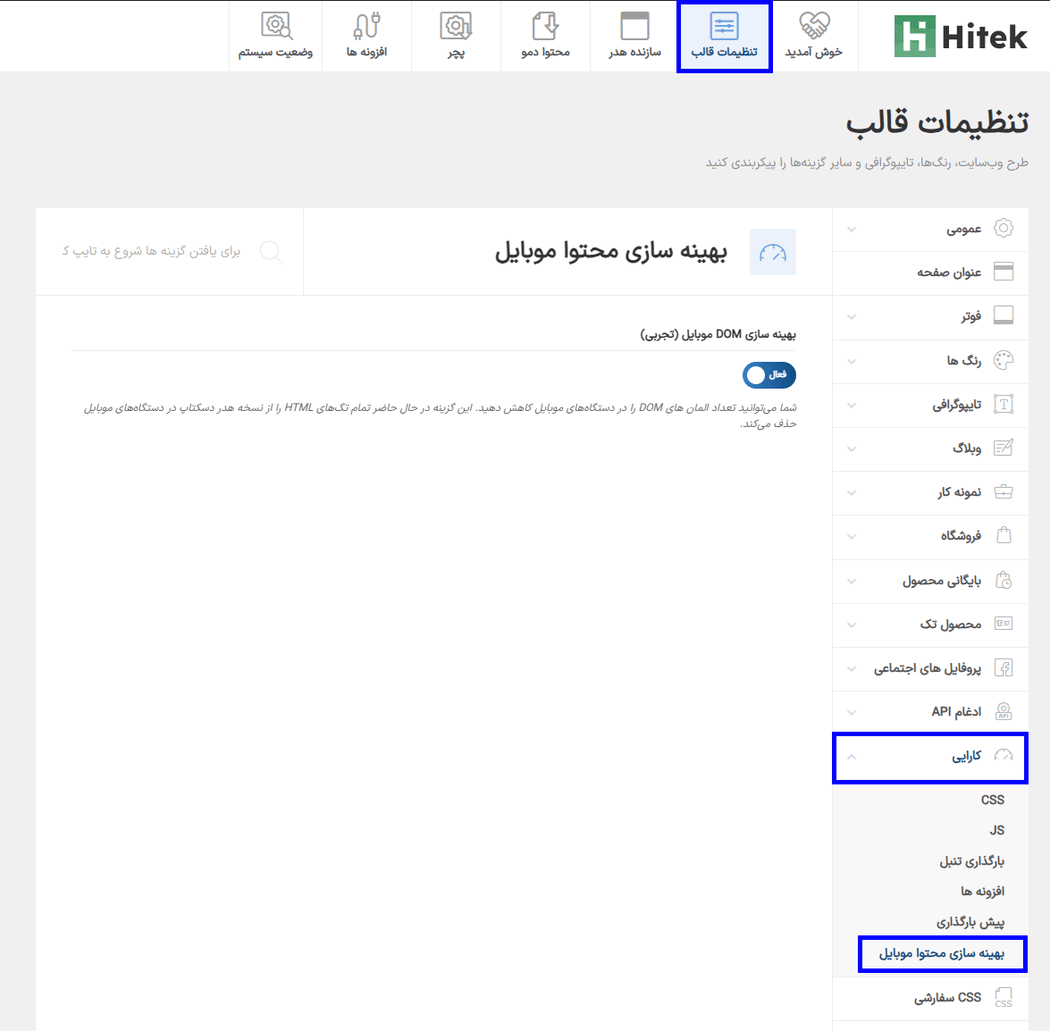
Task: Click the عمومی gear icon
Action: 1003,228
